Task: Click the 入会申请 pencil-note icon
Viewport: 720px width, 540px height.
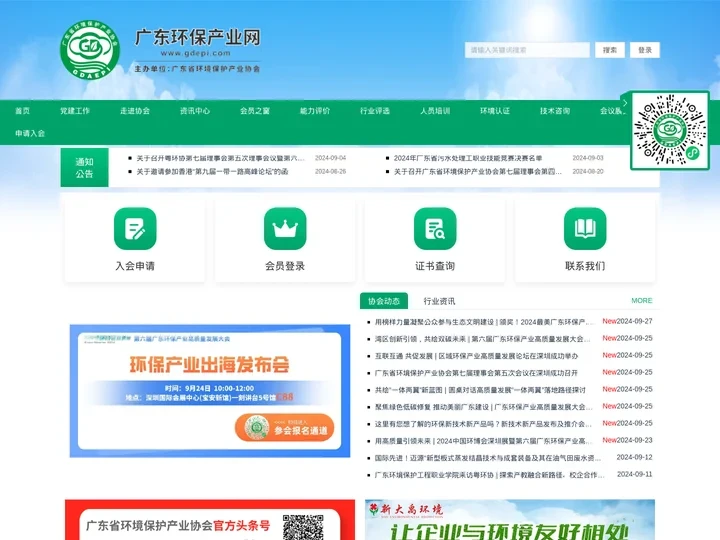Action: coord(135,229)
